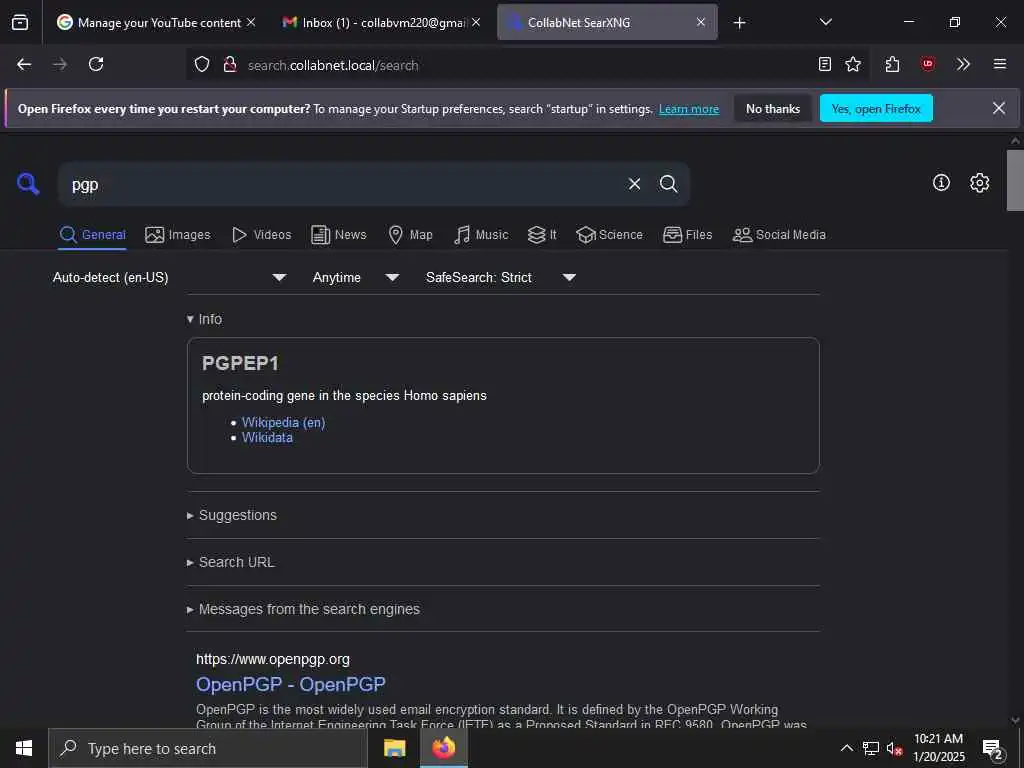
Task: Expand the Search URL section
Action: pyautogui.click(x=231, y=562)
